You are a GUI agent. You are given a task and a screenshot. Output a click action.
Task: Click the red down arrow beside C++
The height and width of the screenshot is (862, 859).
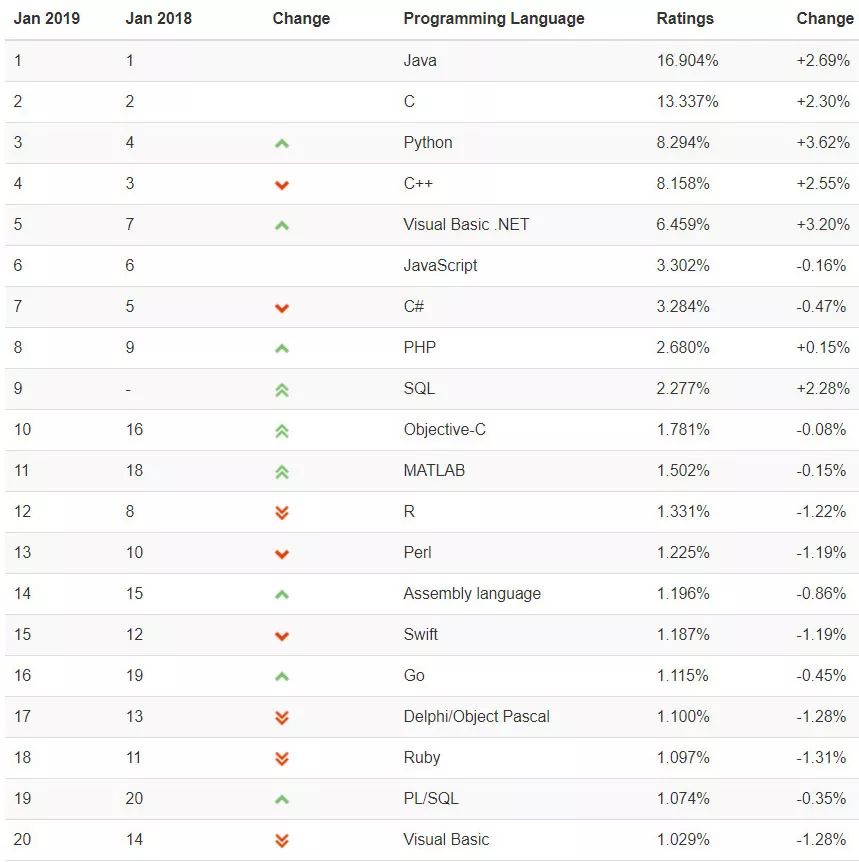click(282, 184)
